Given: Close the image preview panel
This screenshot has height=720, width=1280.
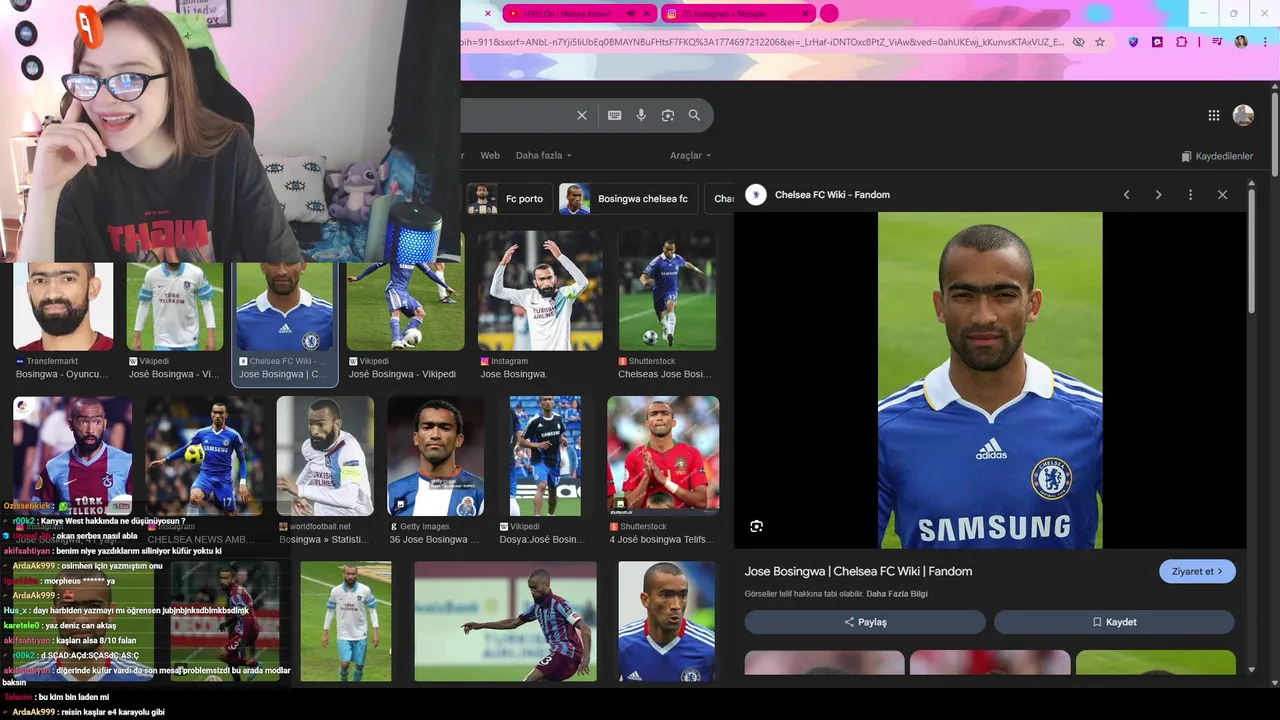Looking at the screenshot, I should click(x=1222, y=195).
